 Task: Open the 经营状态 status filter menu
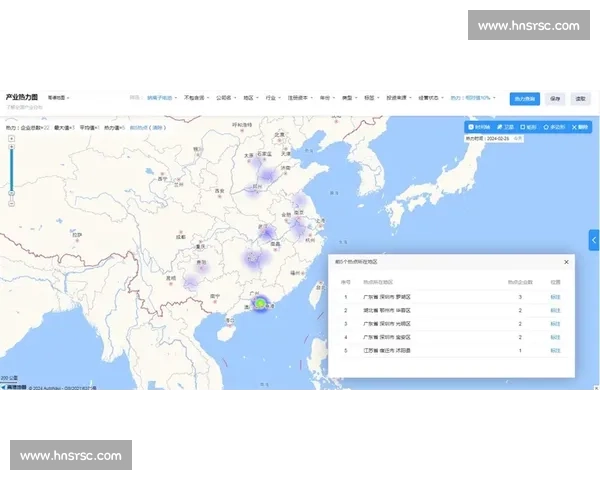[x=431, y=98]
